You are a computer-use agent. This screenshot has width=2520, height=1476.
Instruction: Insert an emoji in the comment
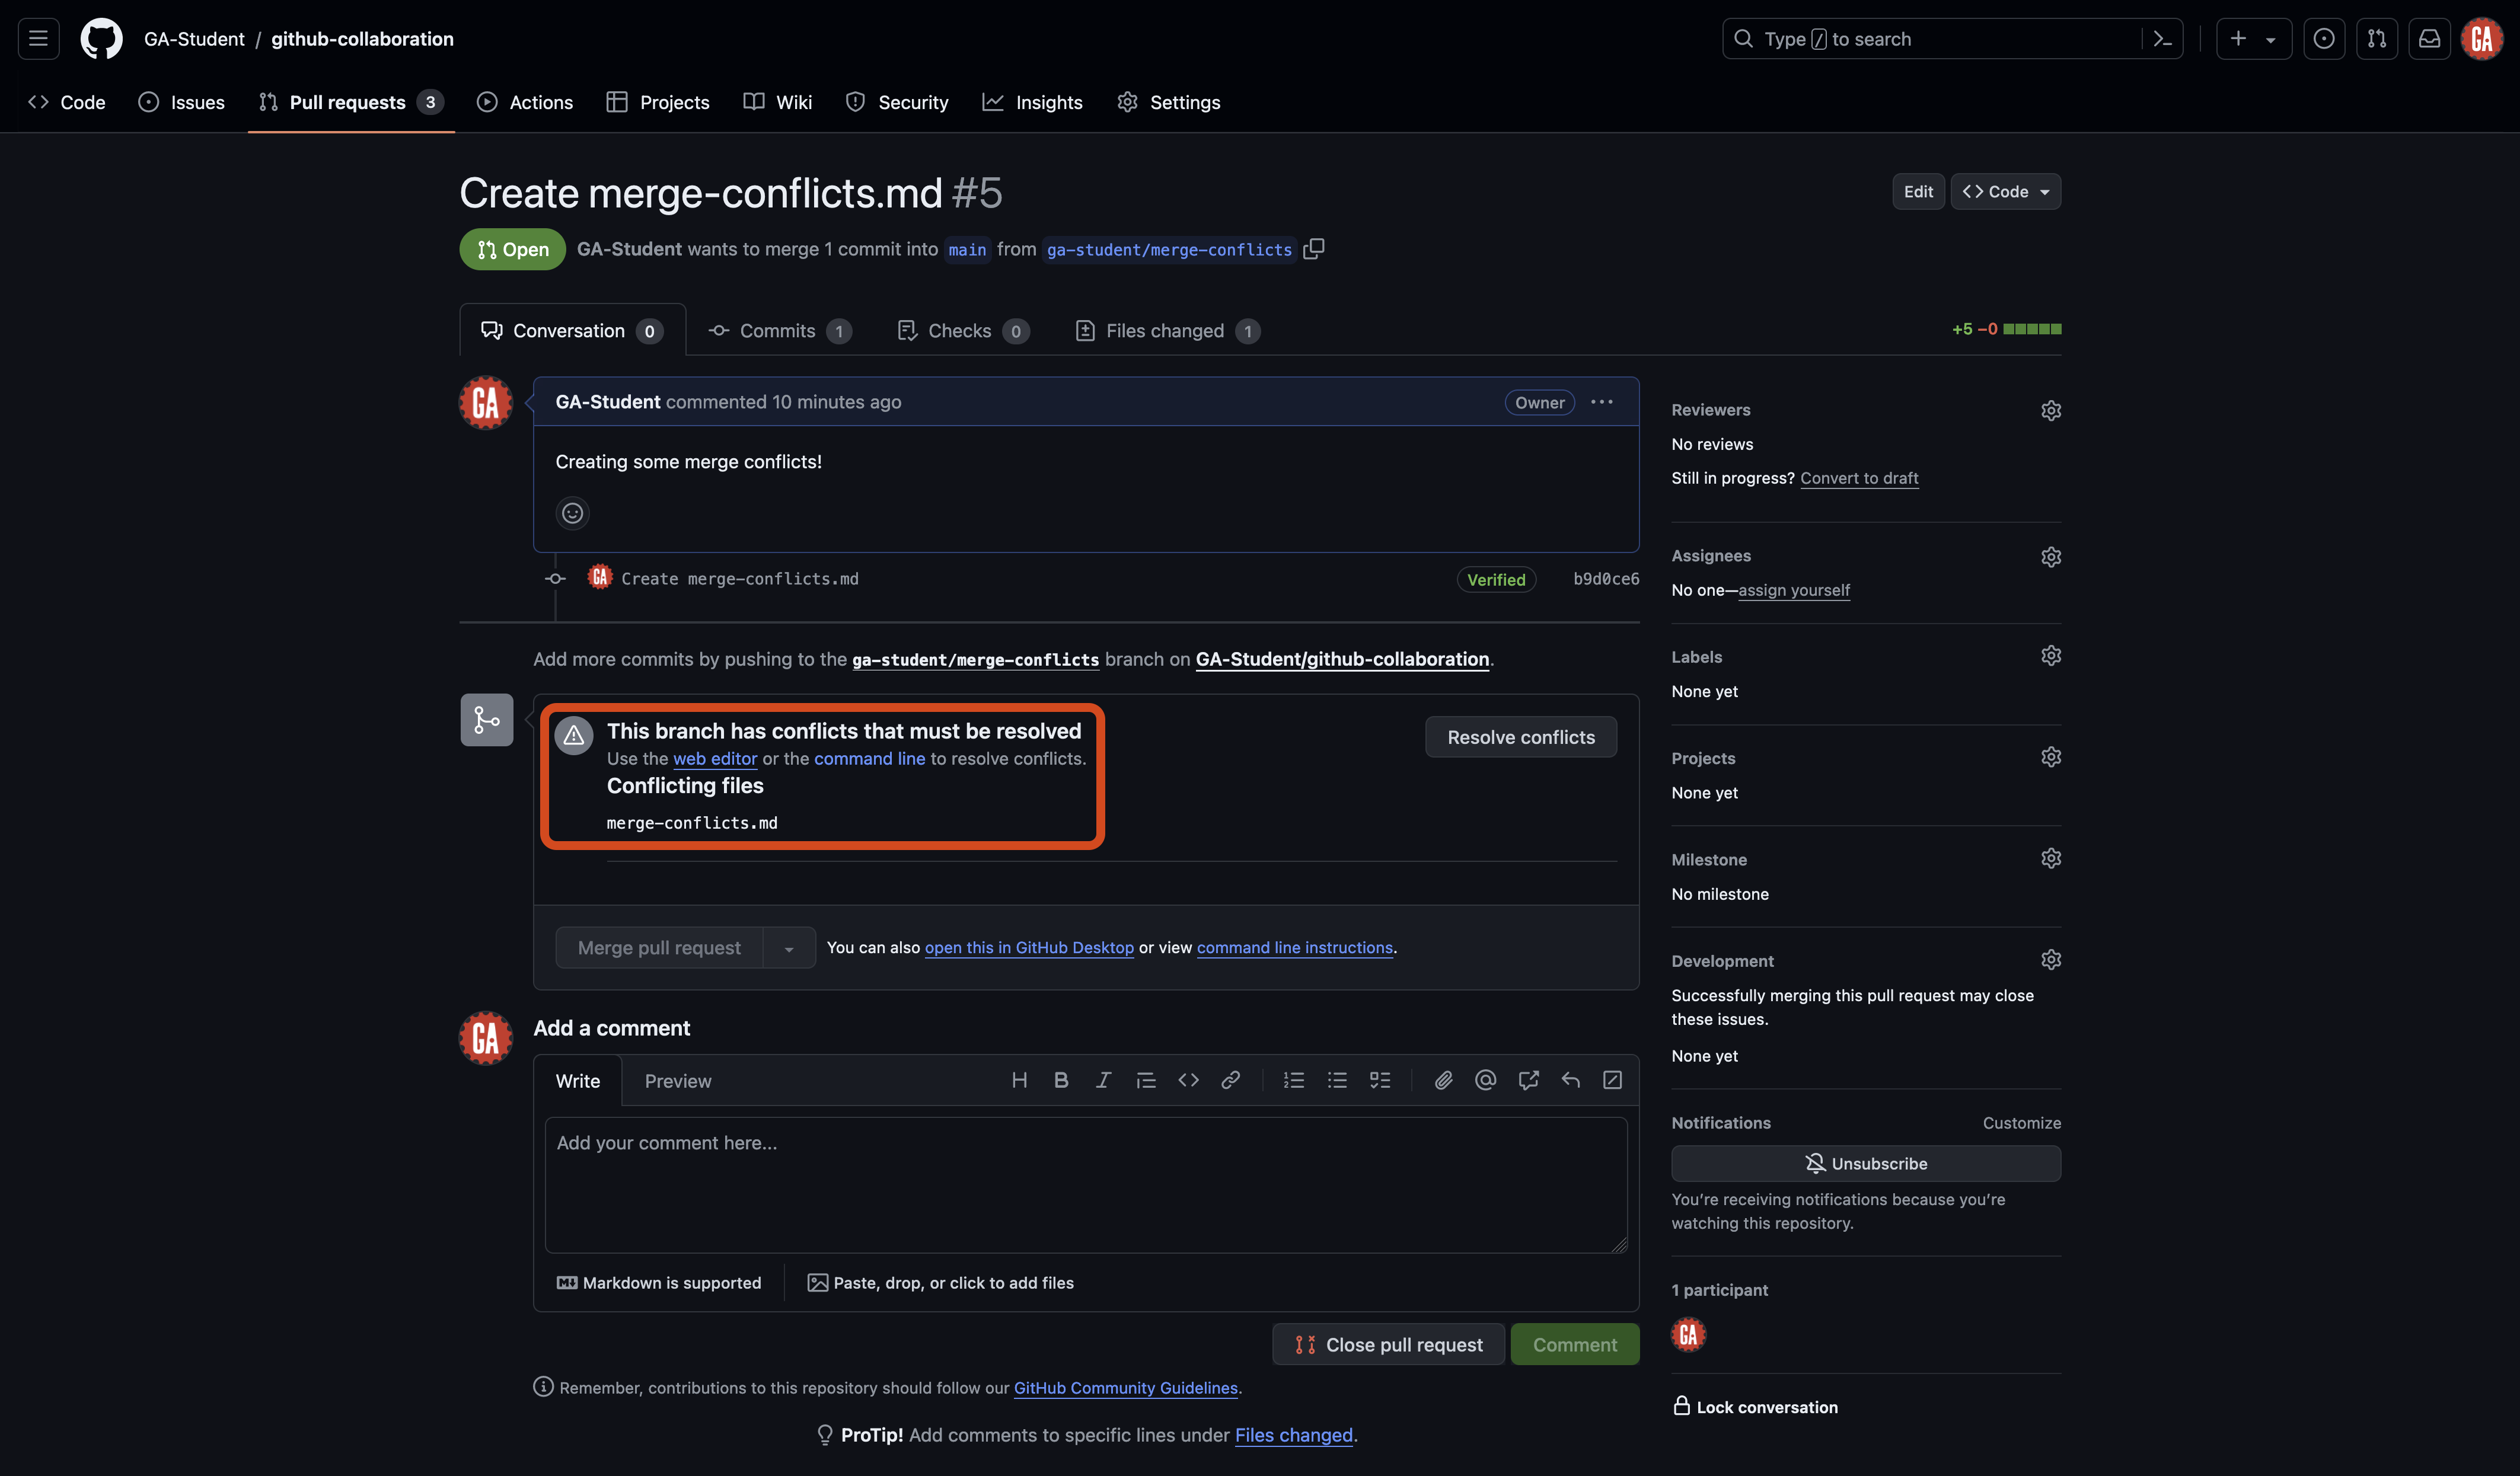[x=572, y=513]
